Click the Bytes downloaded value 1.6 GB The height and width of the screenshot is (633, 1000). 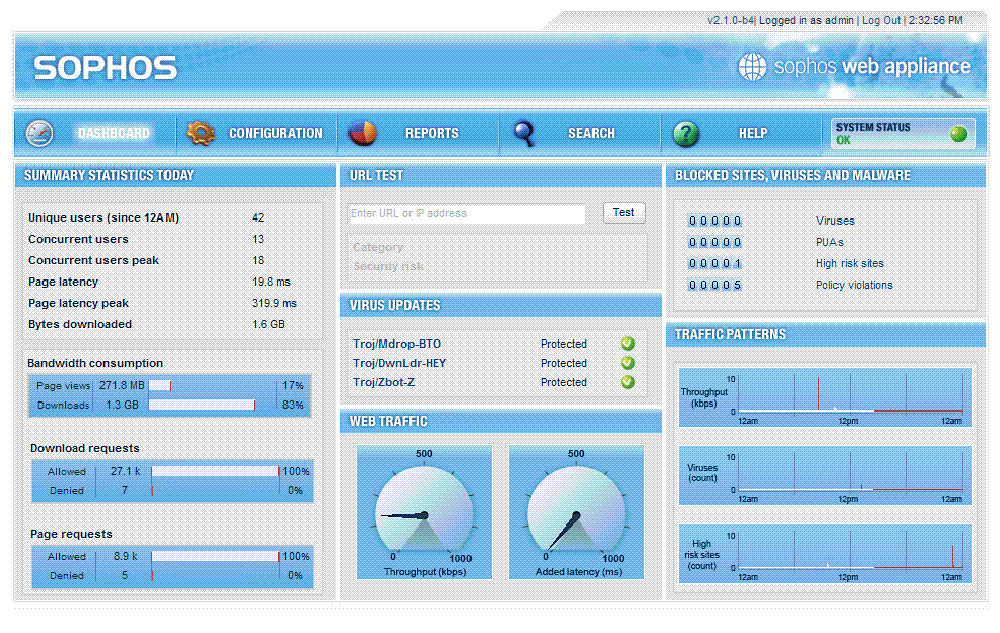(x=268, y=324)
